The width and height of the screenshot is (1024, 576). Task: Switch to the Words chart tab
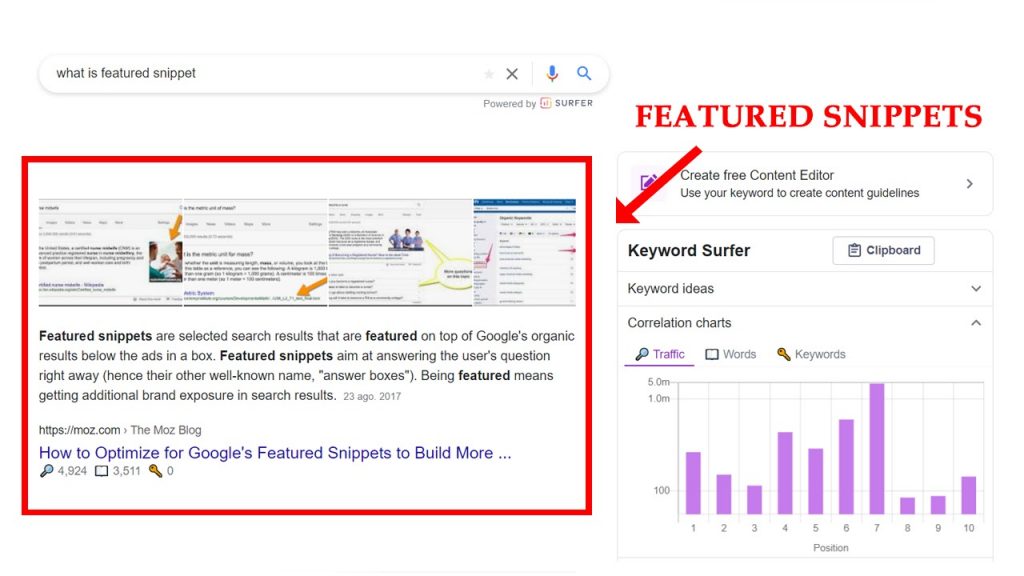(730, 354)
